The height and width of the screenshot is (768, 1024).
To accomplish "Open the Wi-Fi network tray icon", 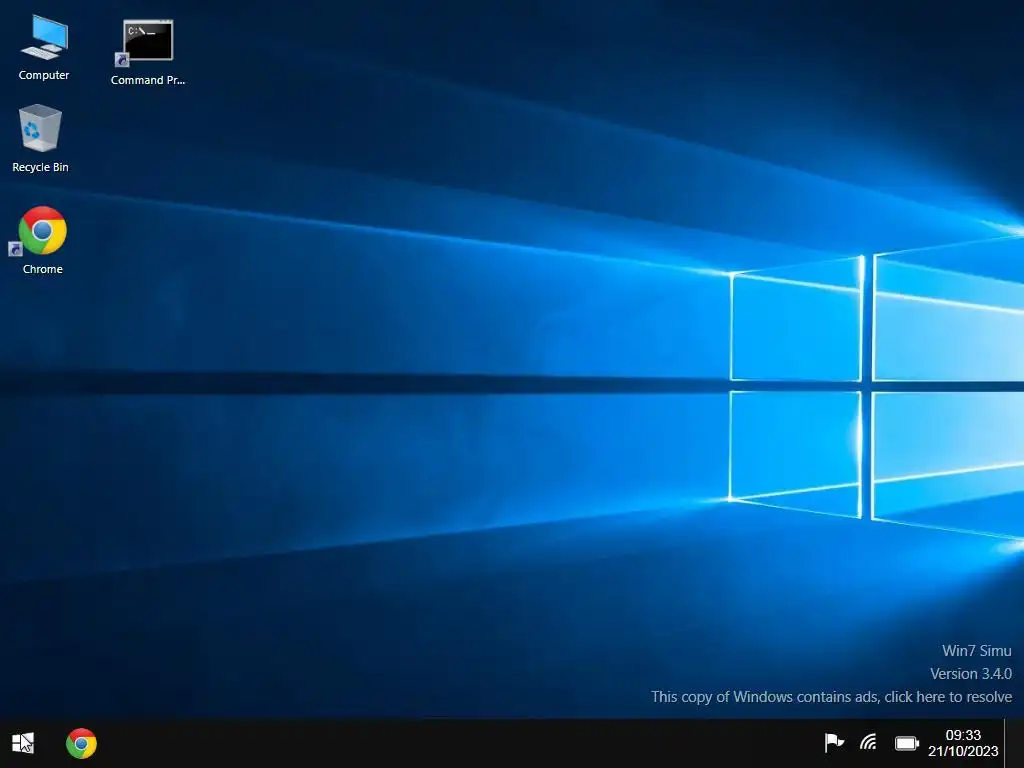I will point(869,743).
